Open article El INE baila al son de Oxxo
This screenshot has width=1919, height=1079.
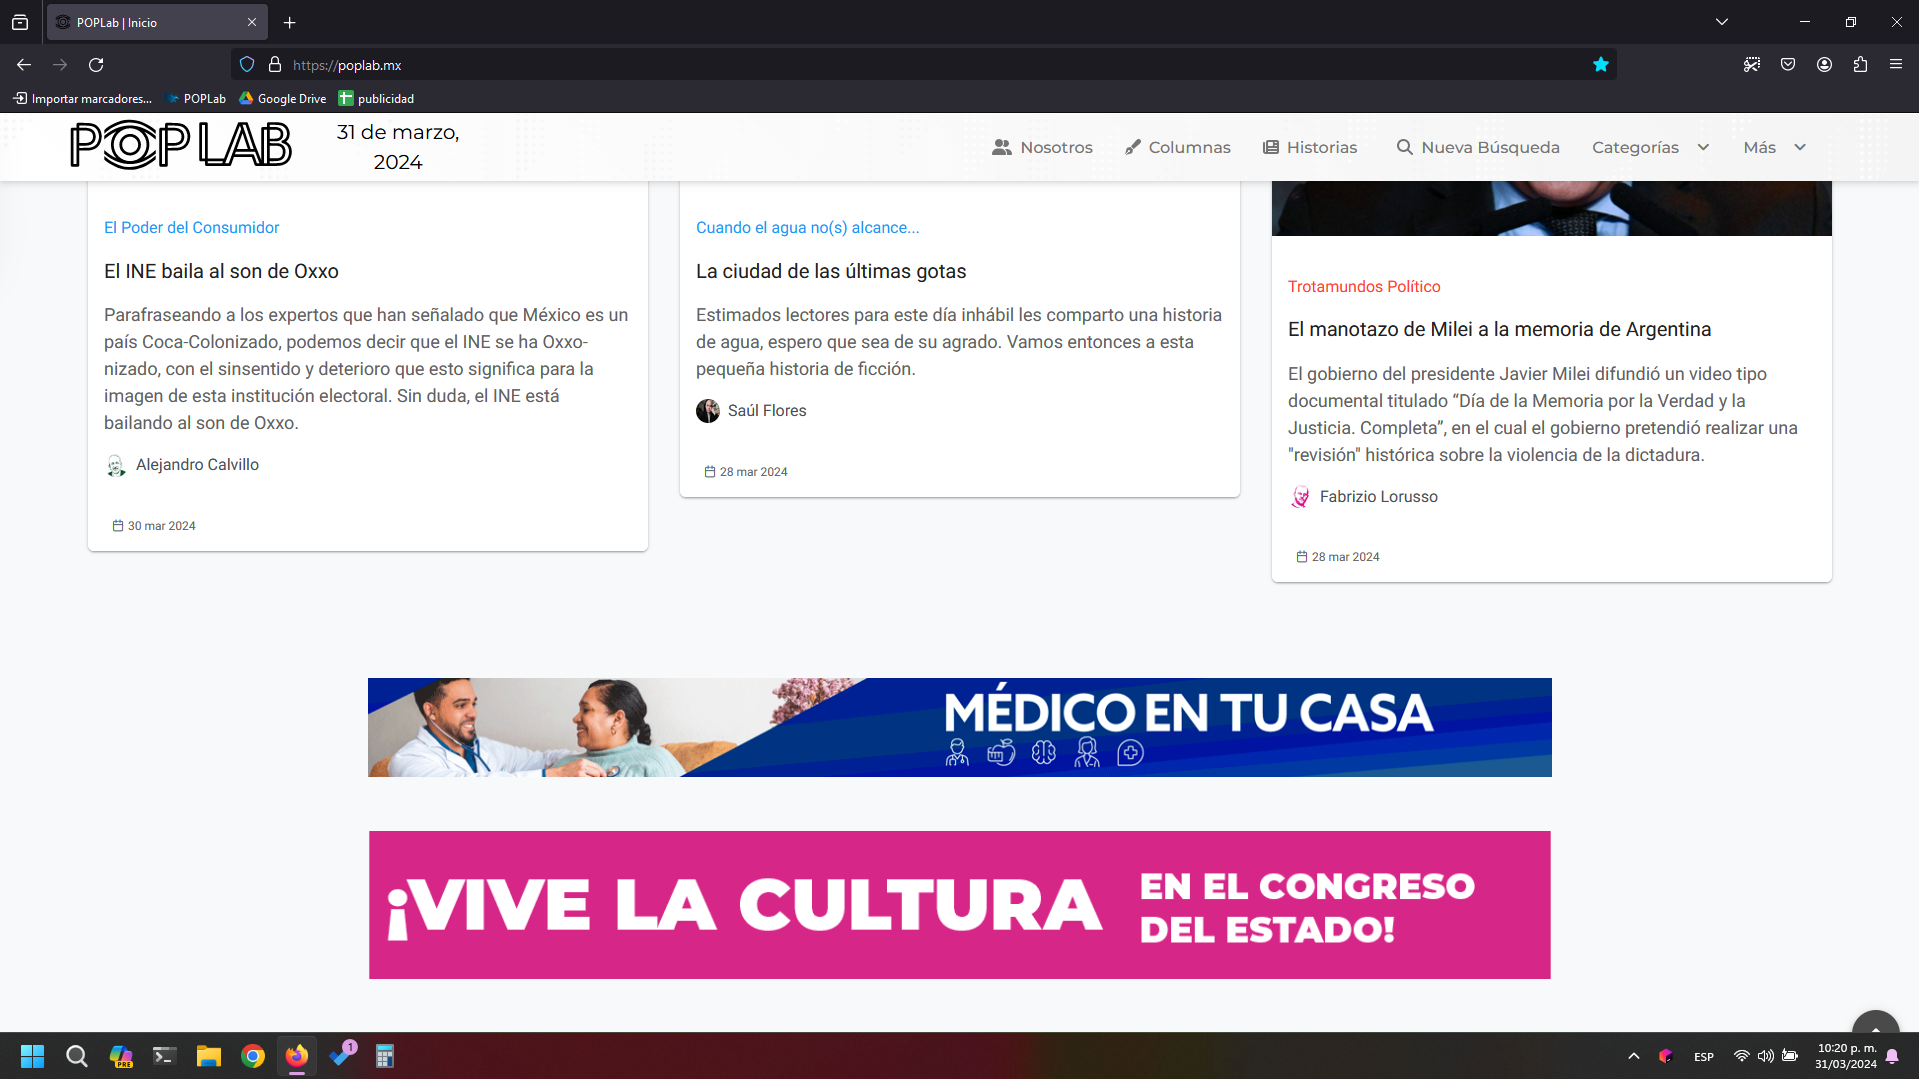pyautogui.click(x=221, y=271)
